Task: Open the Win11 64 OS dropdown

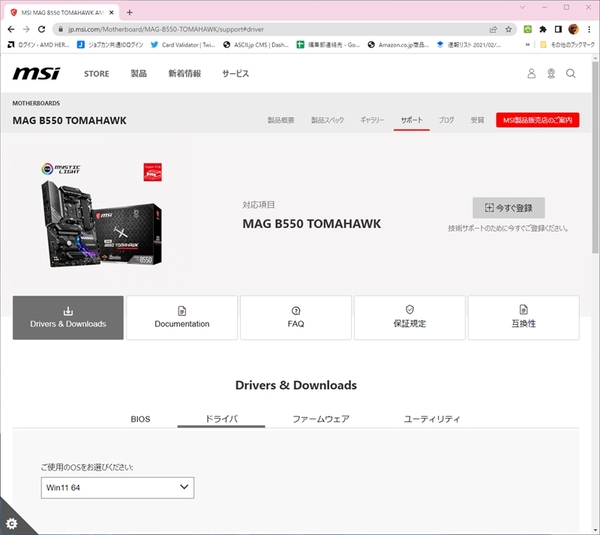Action: pos(117,487)
